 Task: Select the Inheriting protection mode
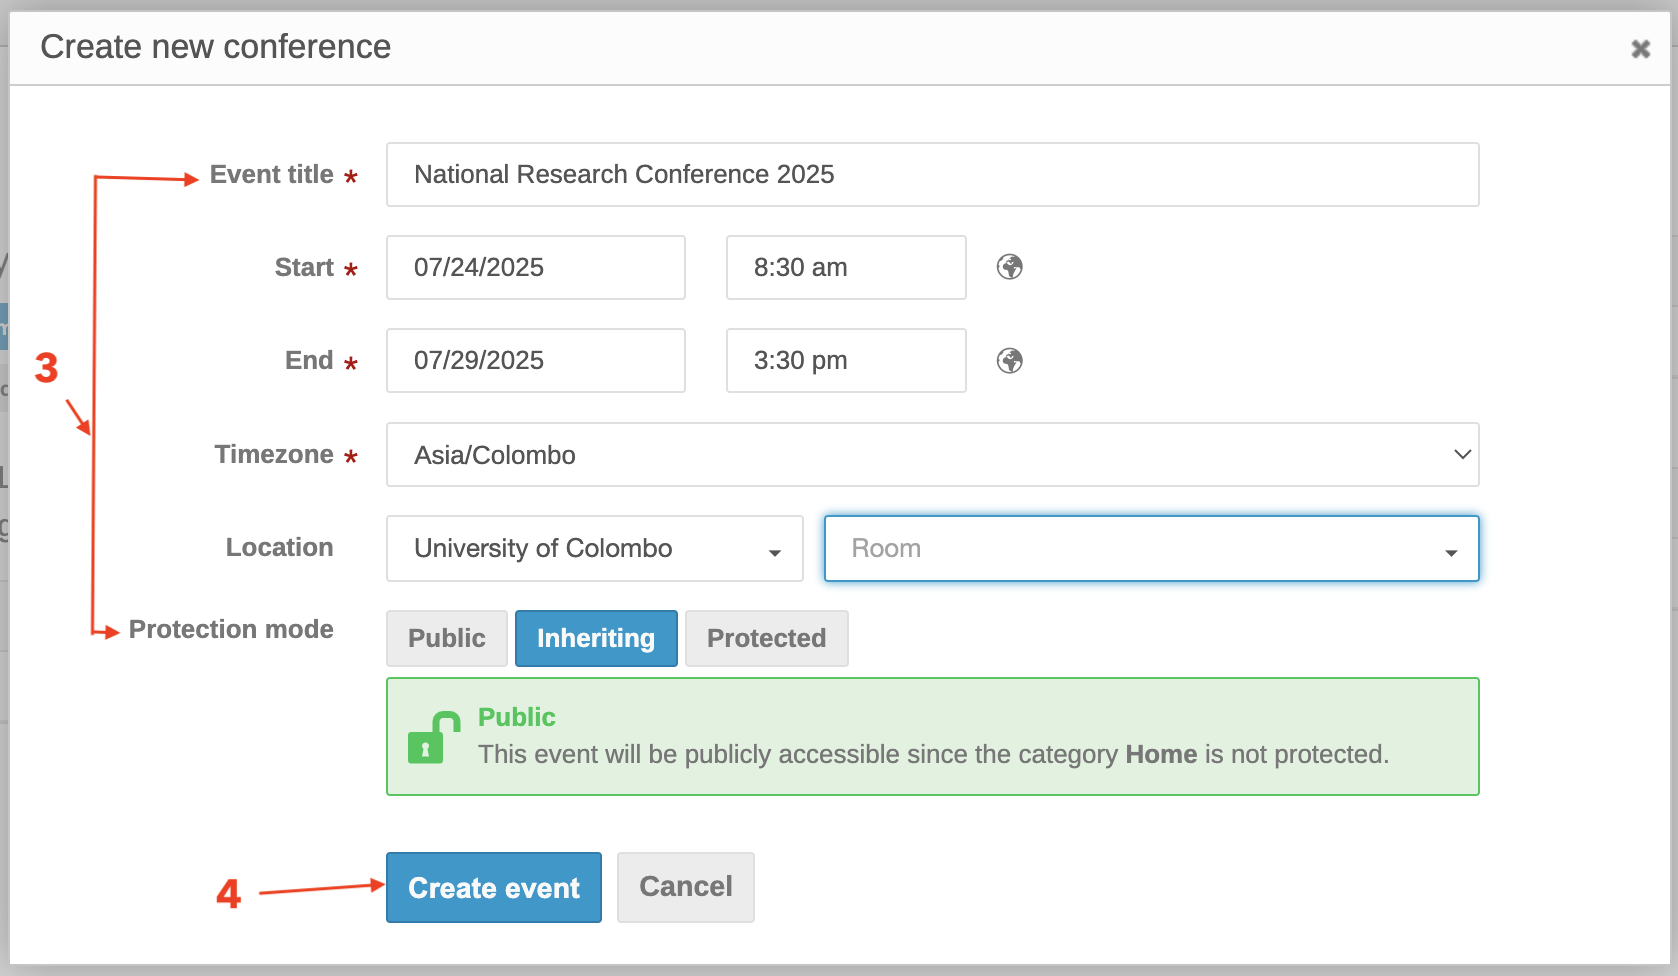click(x=596, y=638)
